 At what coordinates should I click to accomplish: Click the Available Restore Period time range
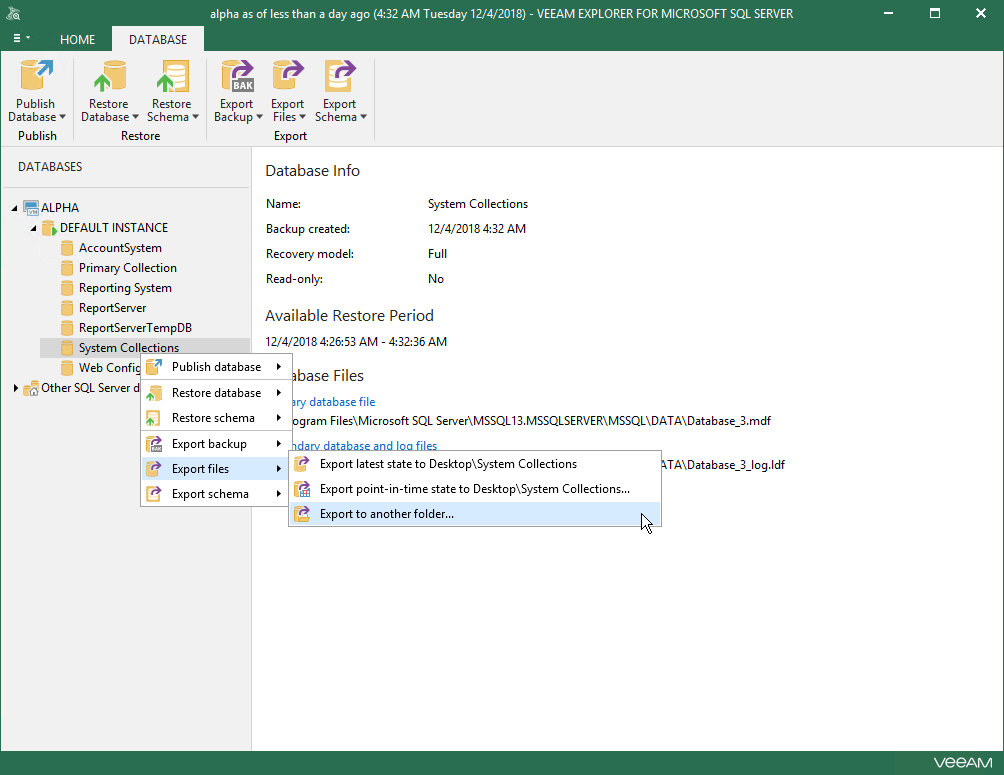(356, 342)
